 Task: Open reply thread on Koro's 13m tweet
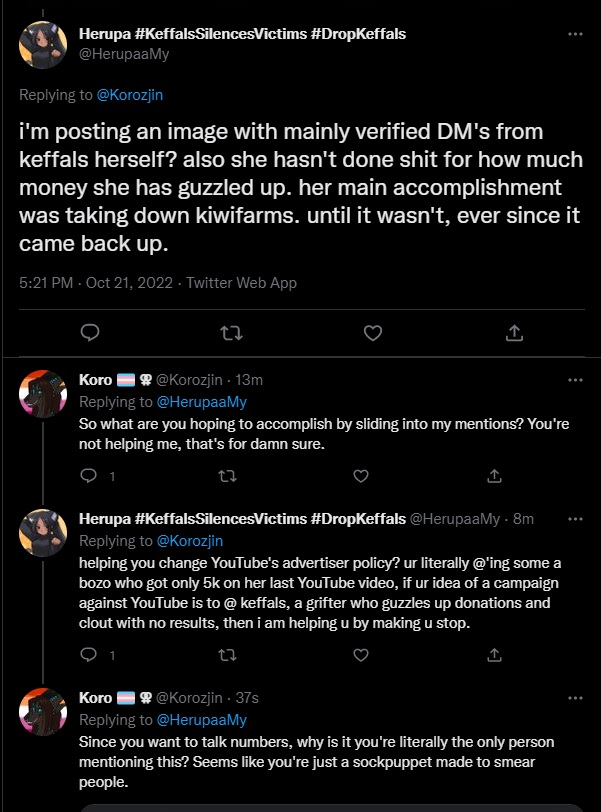(88, 477)
